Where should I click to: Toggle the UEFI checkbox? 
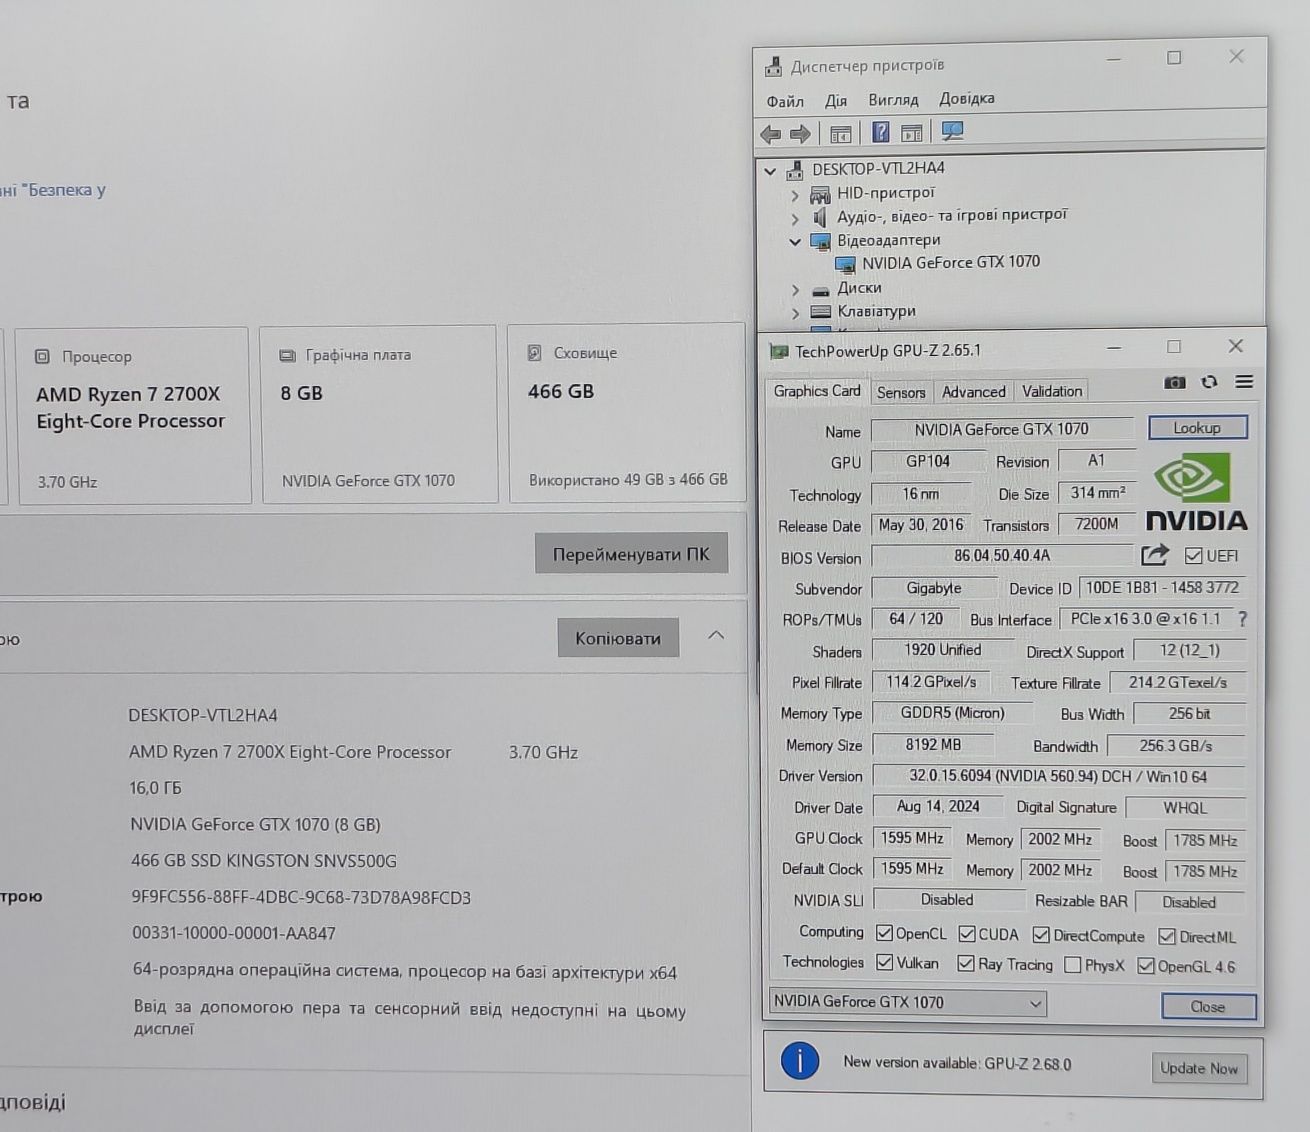tap(1193, 555)
